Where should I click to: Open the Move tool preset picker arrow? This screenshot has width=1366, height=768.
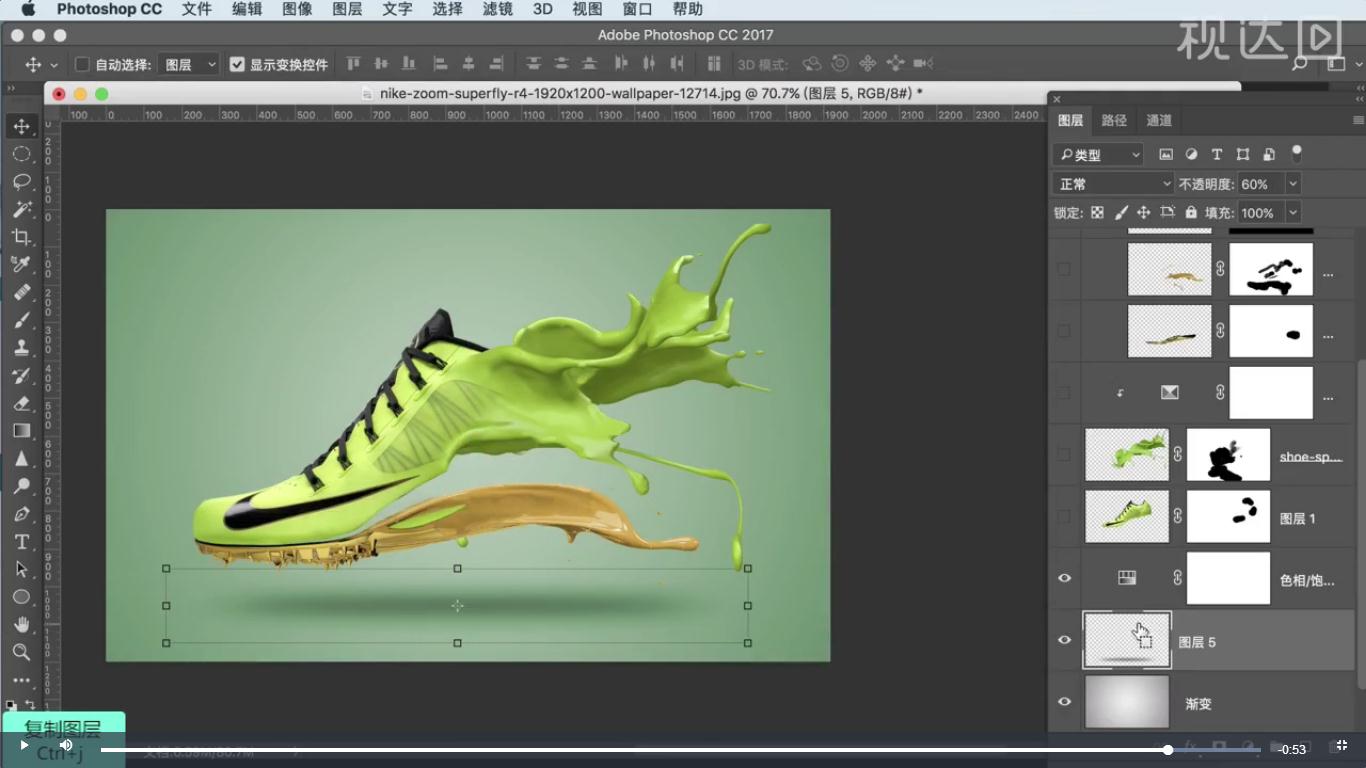click(x=54, y=65)
